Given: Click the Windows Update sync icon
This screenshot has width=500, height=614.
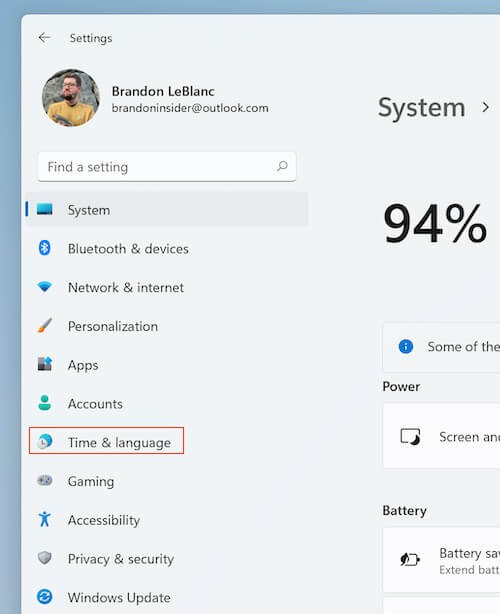Looking at the screenshot, I should pyautogui.click(x=45, y=596).
